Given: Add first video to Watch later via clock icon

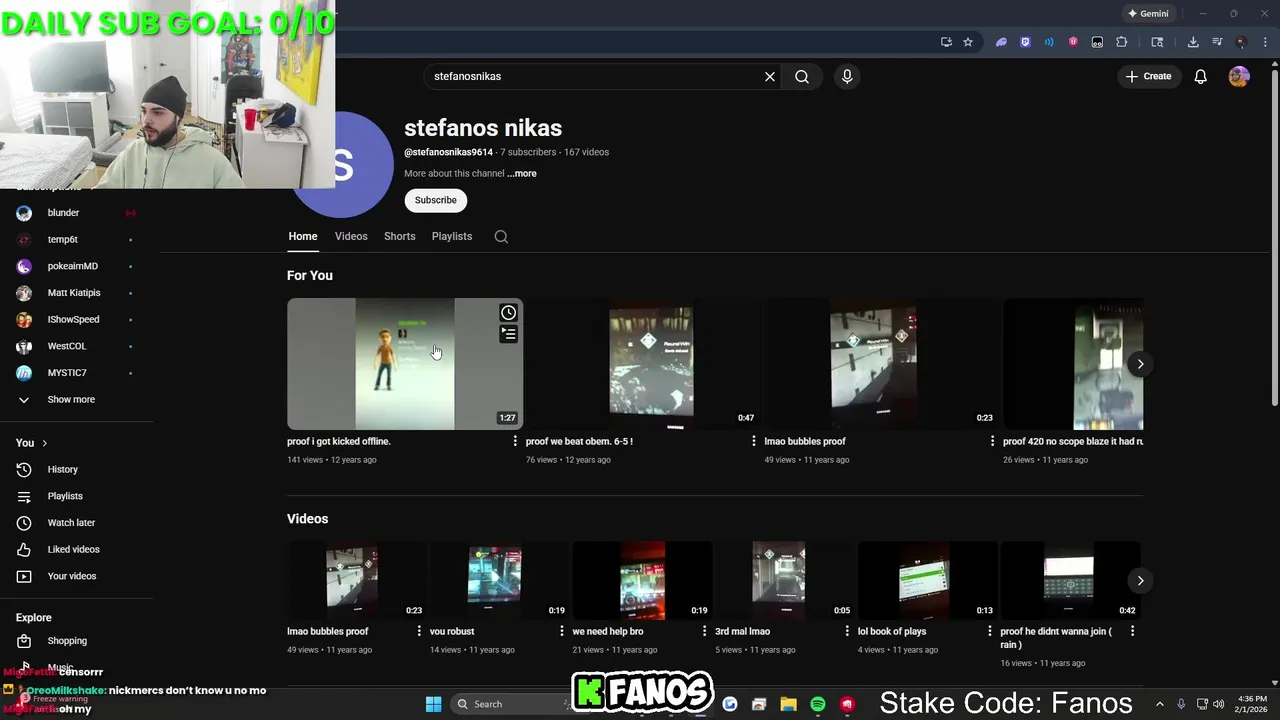Looking at the screenshot, I should (508, 313).
